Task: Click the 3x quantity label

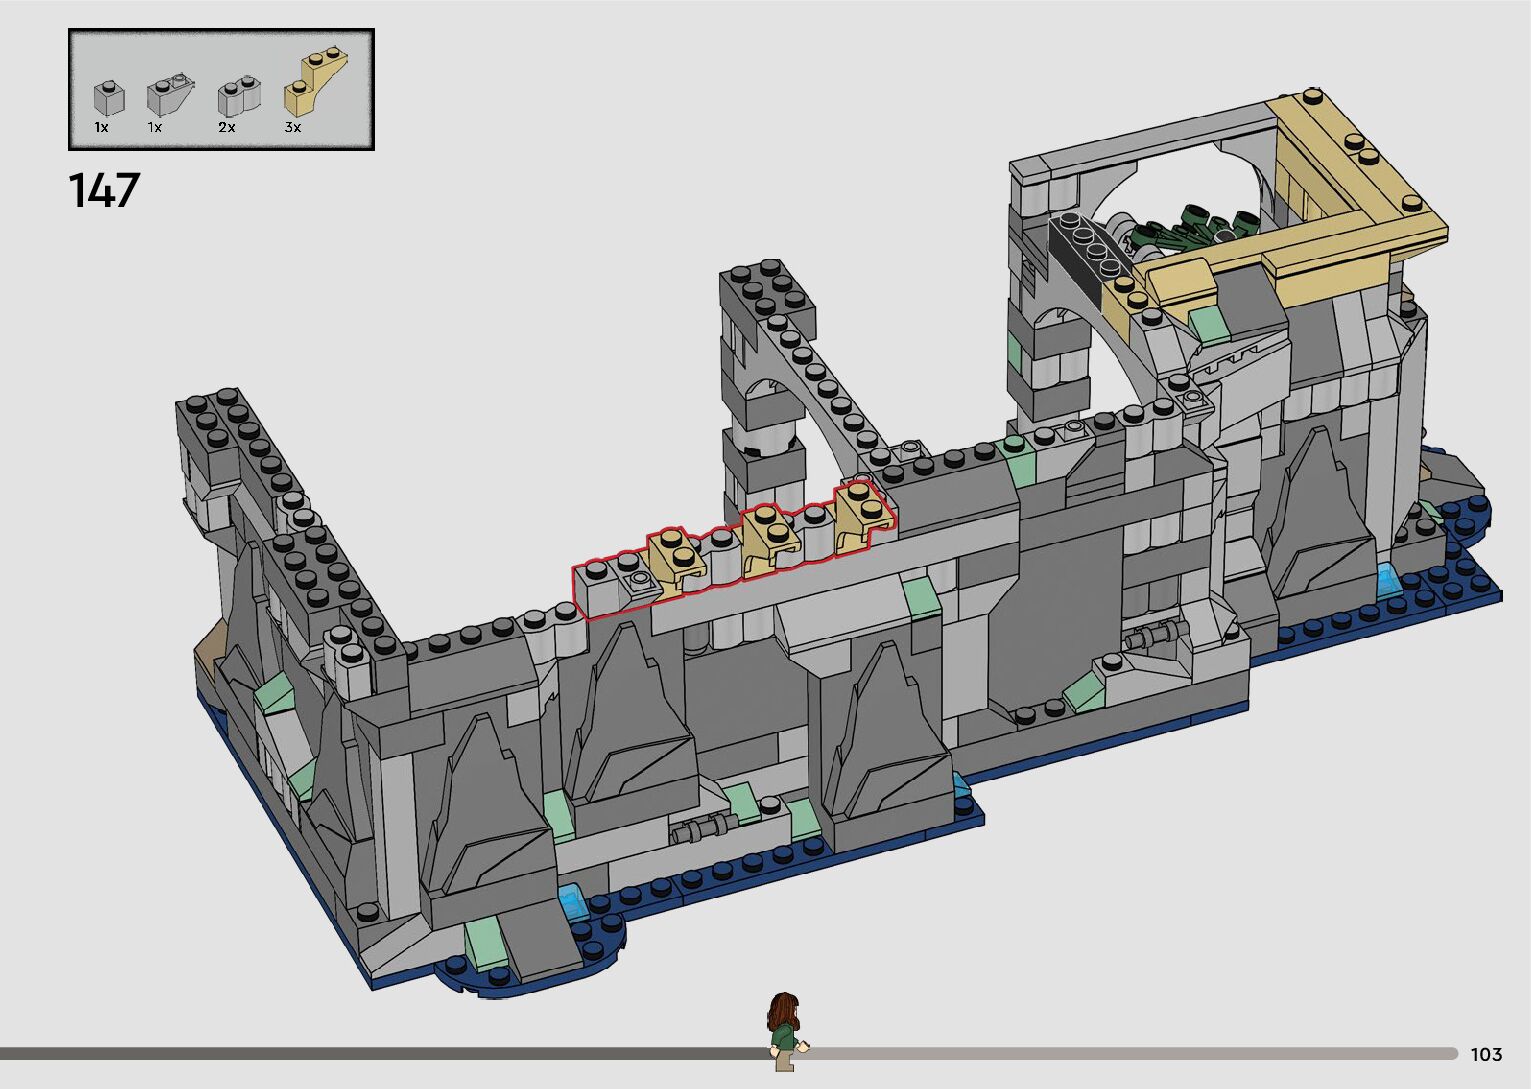Action: pos(292,128)
